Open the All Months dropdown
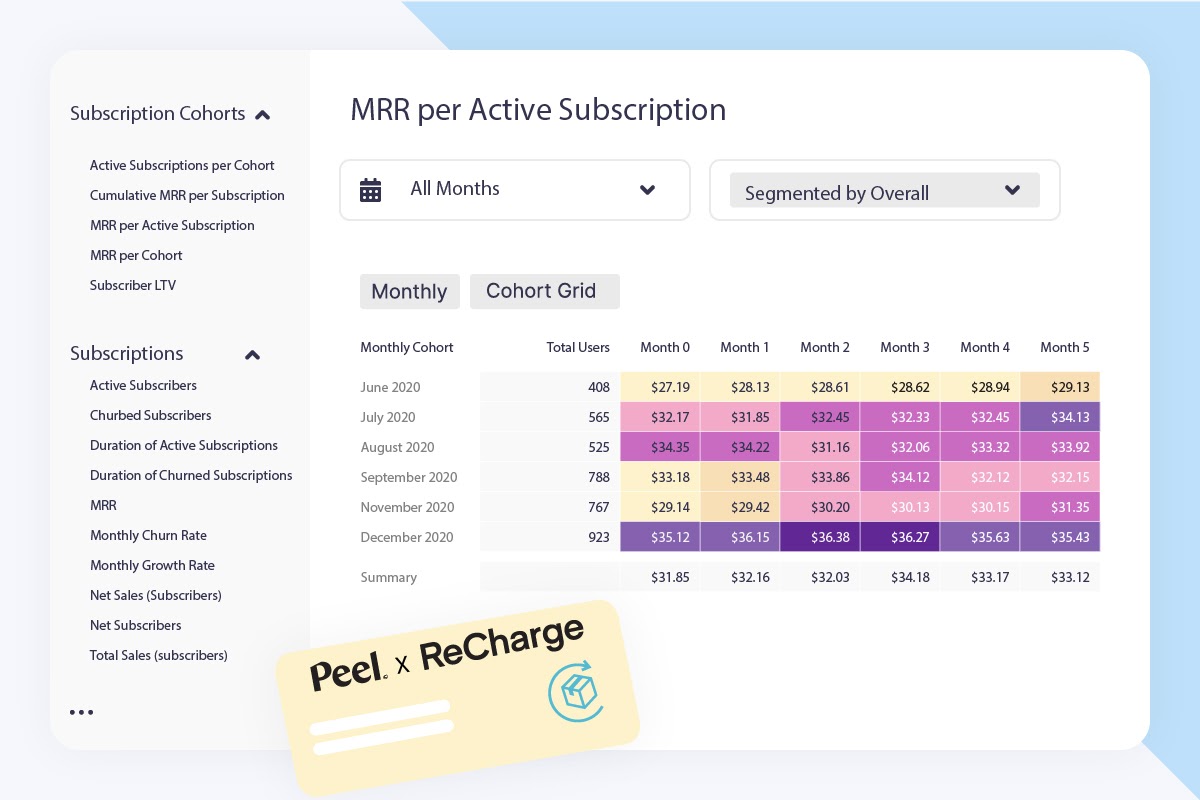Viewport: 1200px width, 800px height. (x=515, y=190)
